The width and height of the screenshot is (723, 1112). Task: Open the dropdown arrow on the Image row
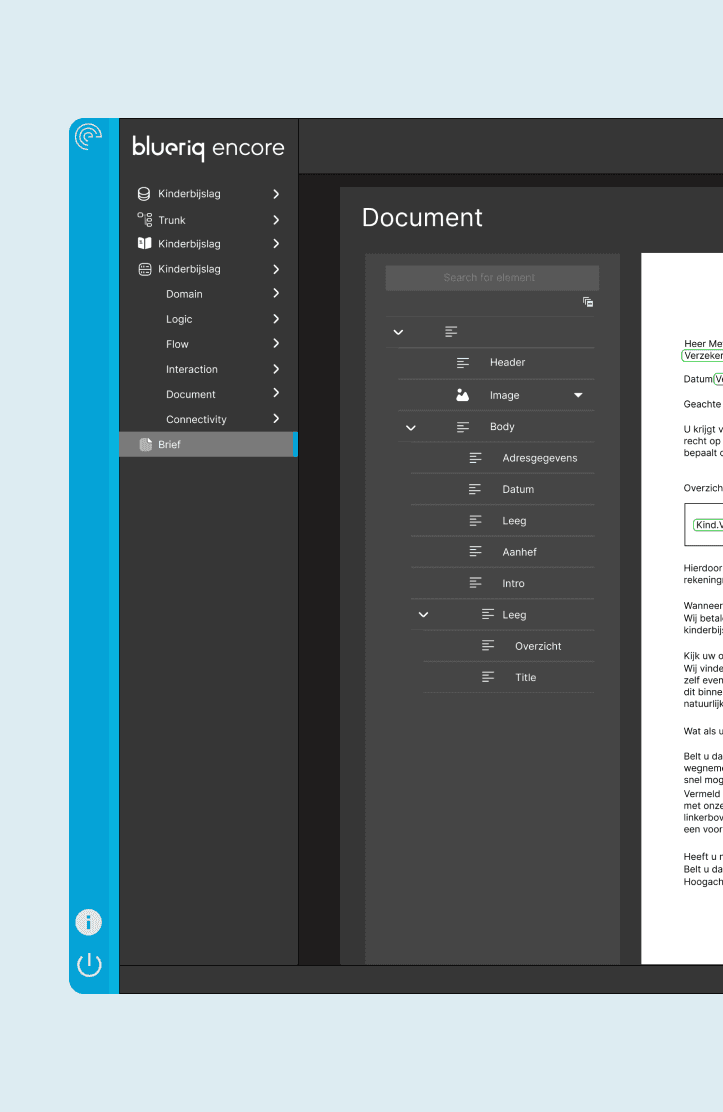(x=578, y=395)
